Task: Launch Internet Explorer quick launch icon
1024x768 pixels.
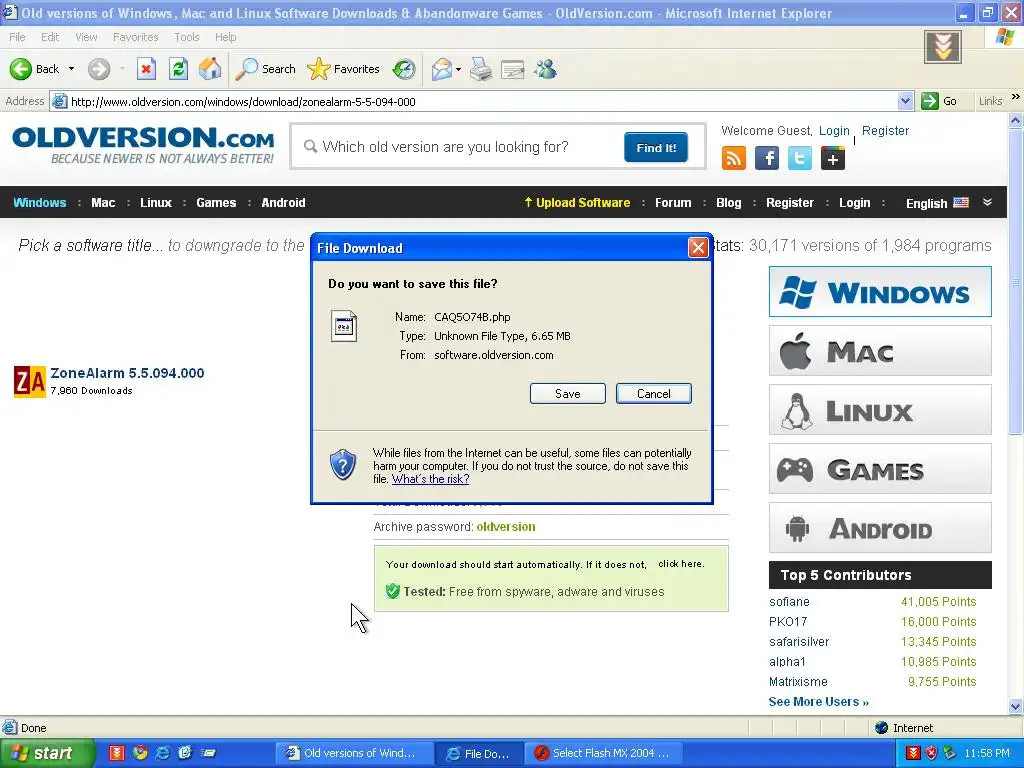Action: point(162,753)
